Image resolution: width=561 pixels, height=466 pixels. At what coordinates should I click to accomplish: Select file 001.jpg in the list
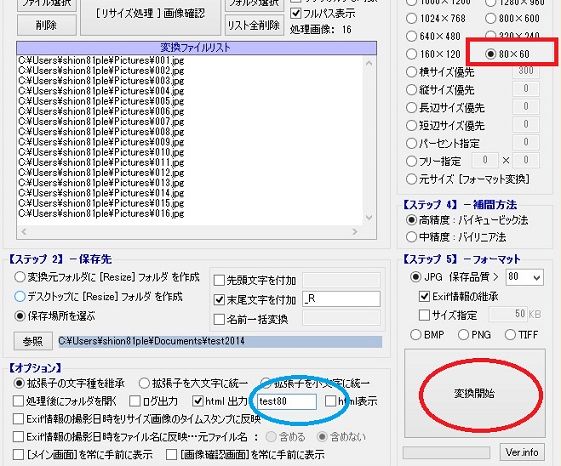[x=101, y=60]
